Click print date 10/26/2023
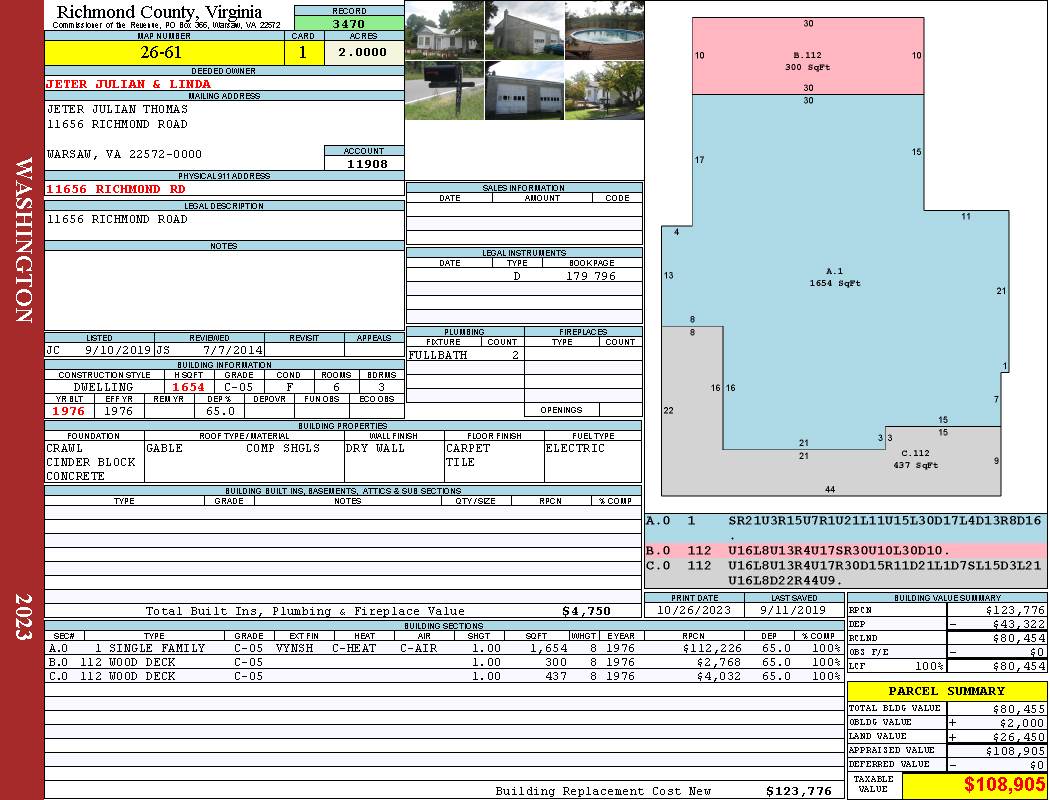 pyautogui.click(x=694, y=610)
